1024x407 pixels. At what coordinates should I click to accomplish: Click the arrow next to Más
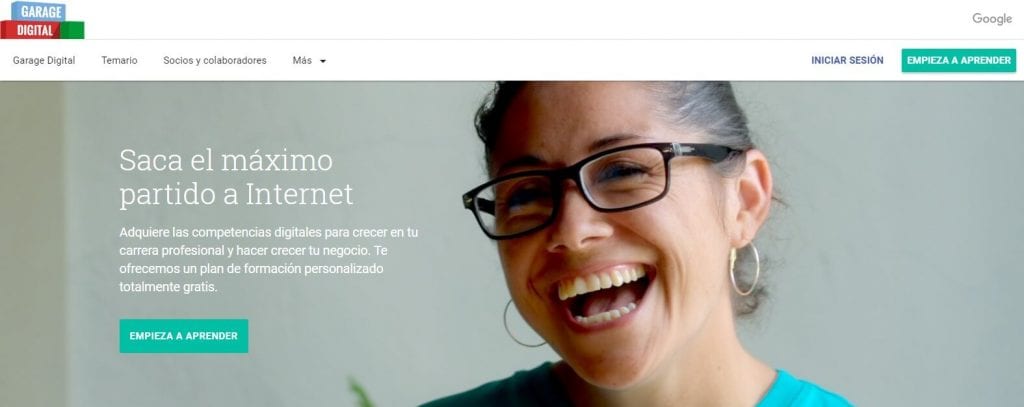[323, 61]
